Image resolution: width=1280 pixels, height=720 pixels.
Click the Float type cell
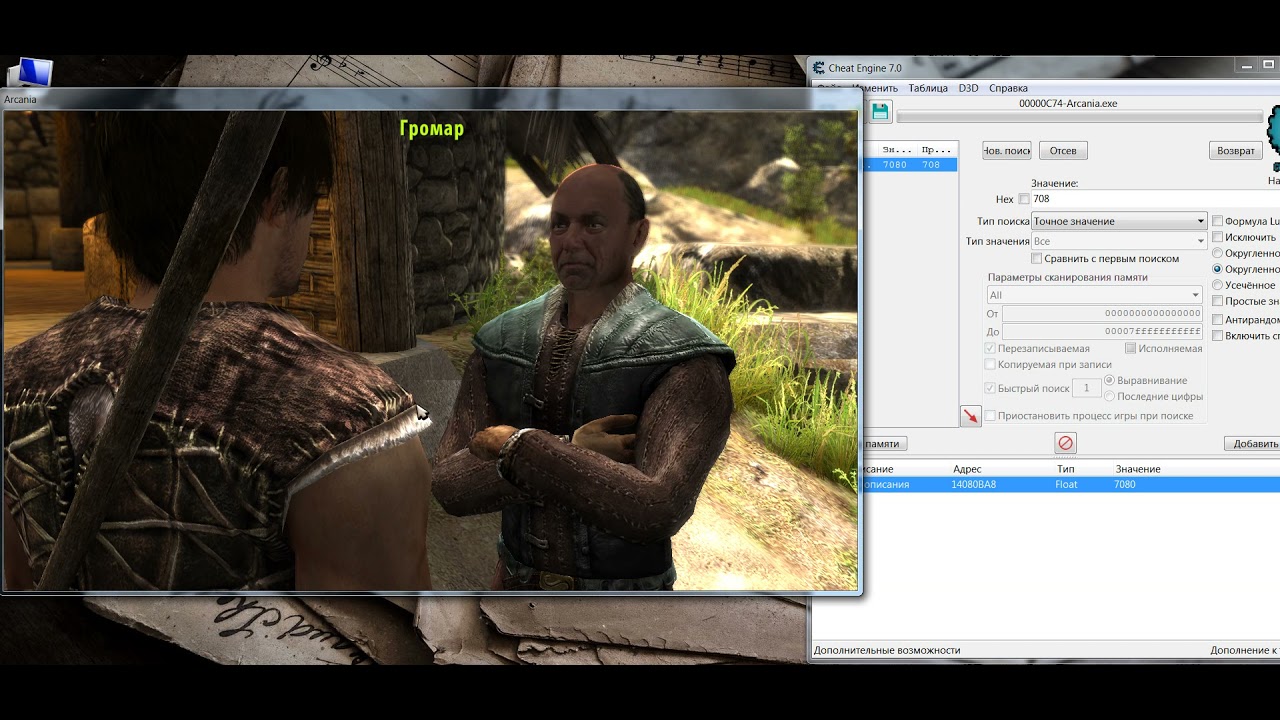coord(1066,484)
